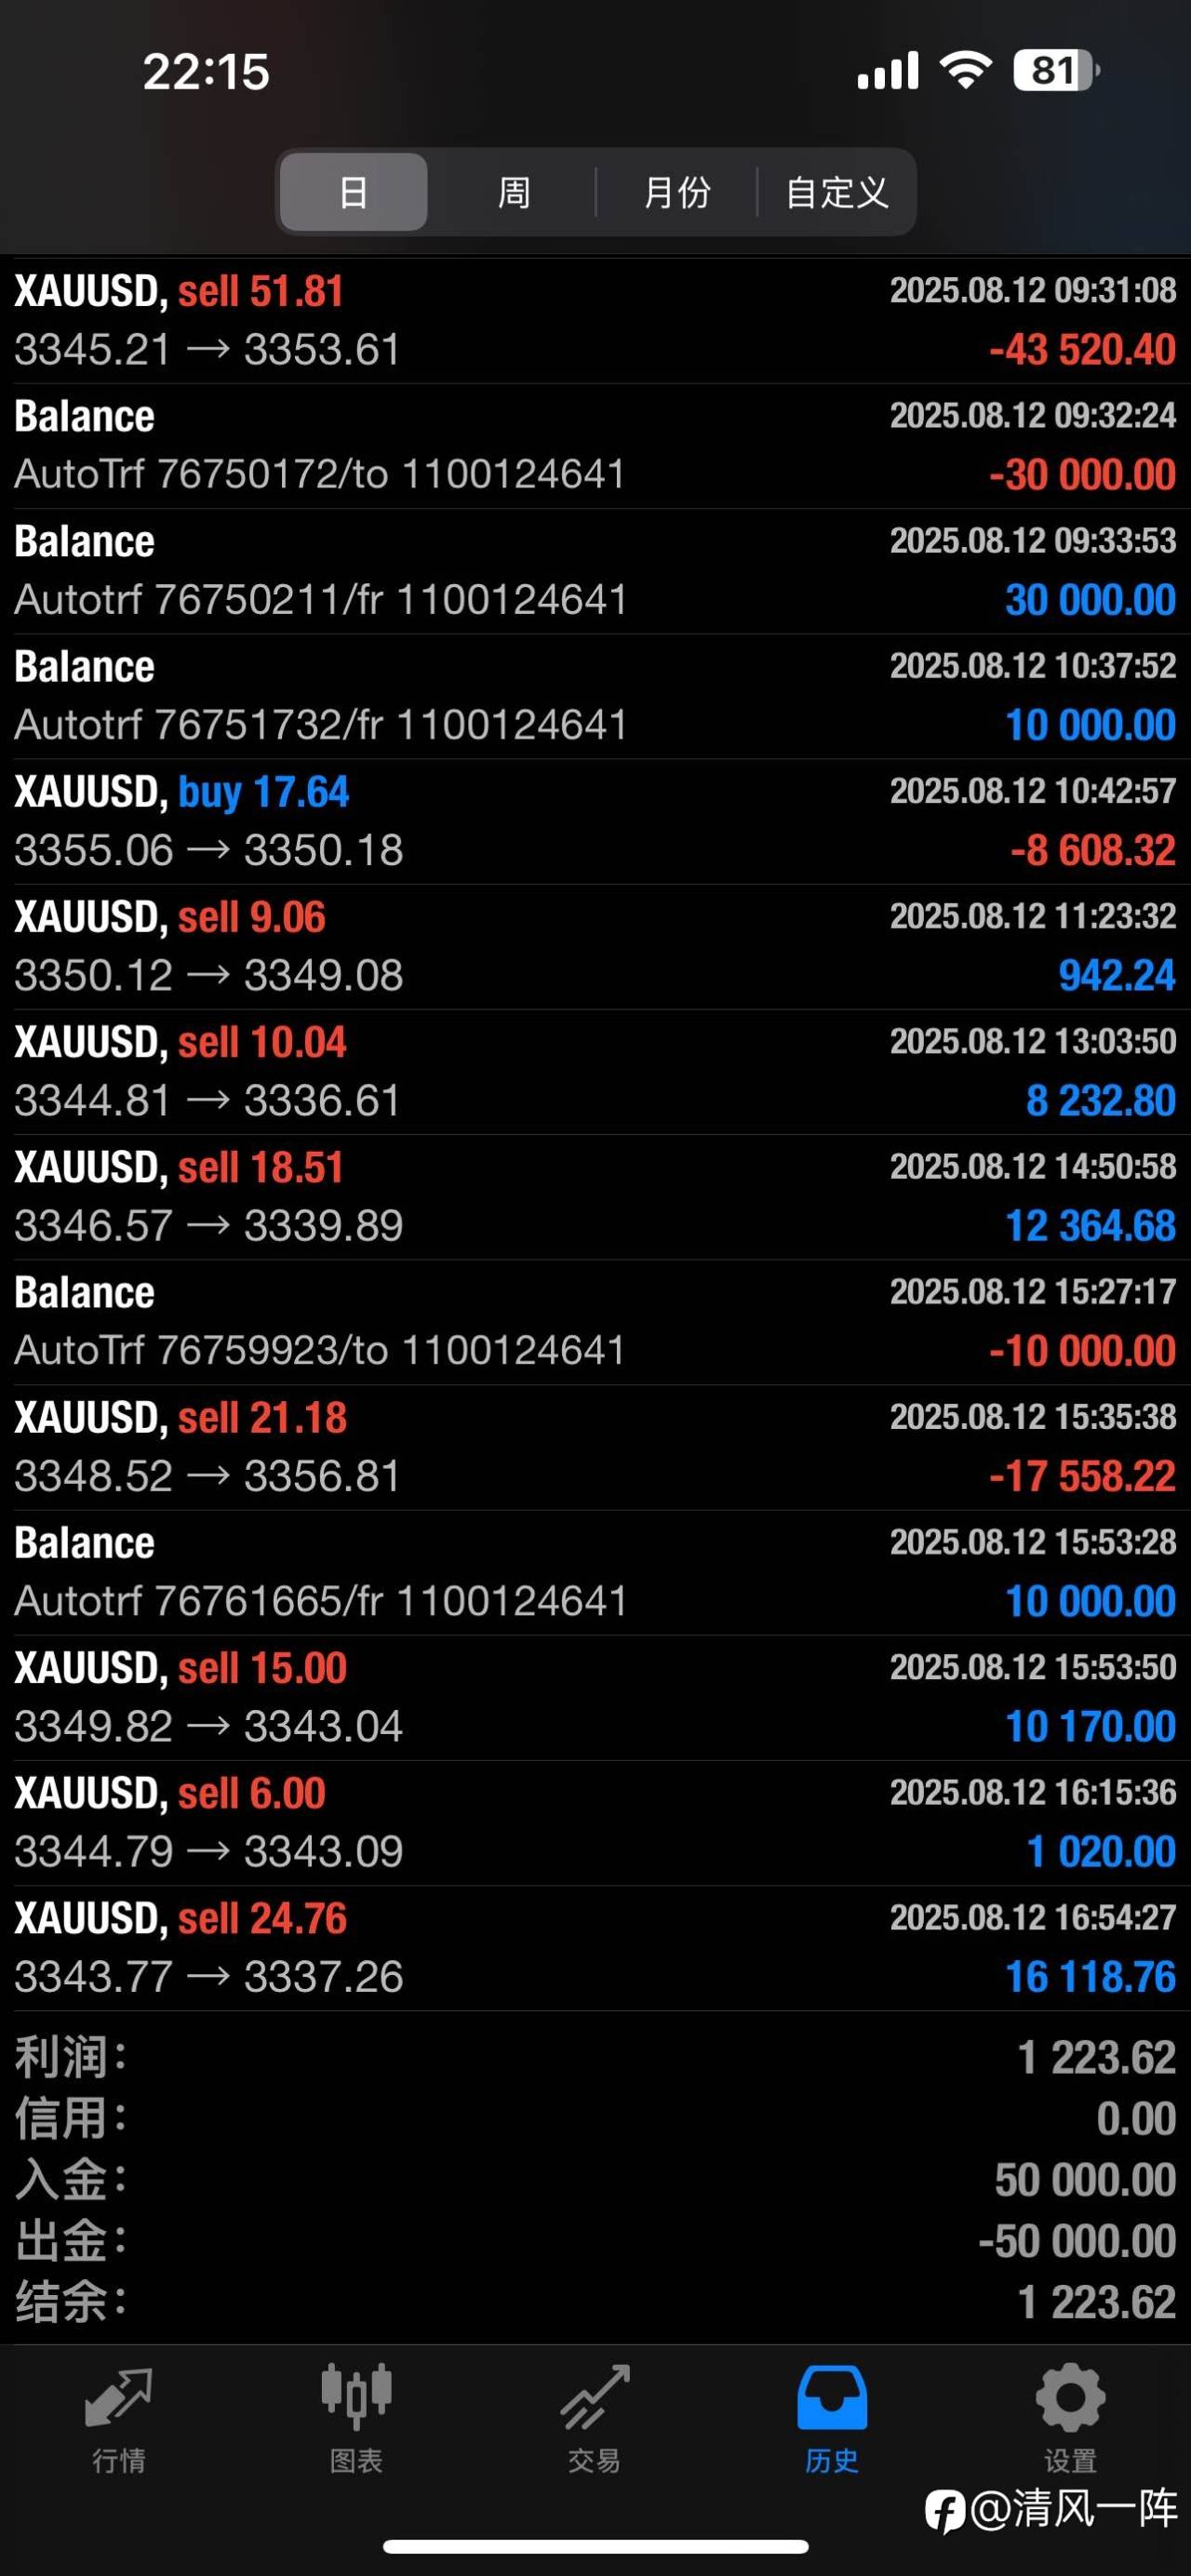Select the 日 day period tab
Viewport: 1191px width, 2576px height.
tap(354, 192)
